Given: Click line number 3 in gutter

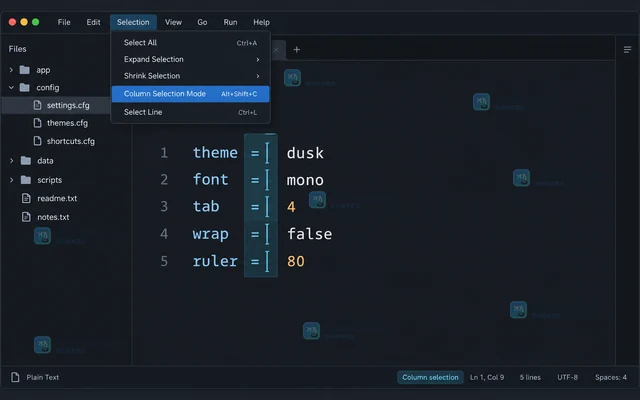Looking at the screenshot, I should pyautogui.click(x=164, y=207).
